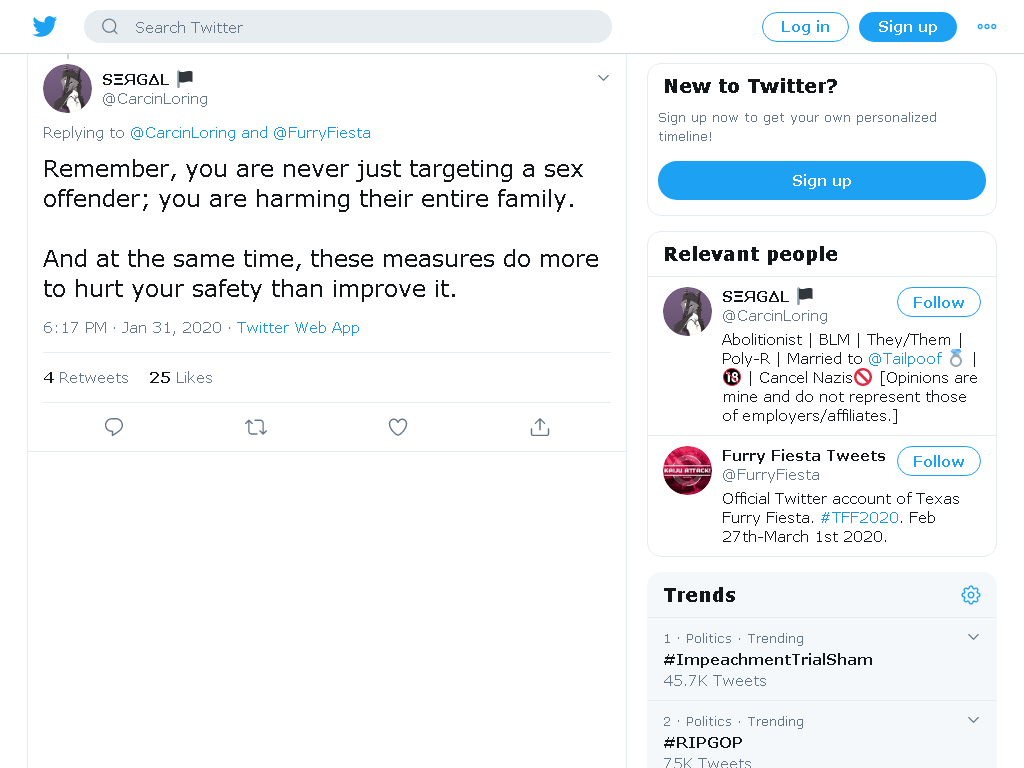Follow Furry Fiesta Tweets account

[938, 462]
